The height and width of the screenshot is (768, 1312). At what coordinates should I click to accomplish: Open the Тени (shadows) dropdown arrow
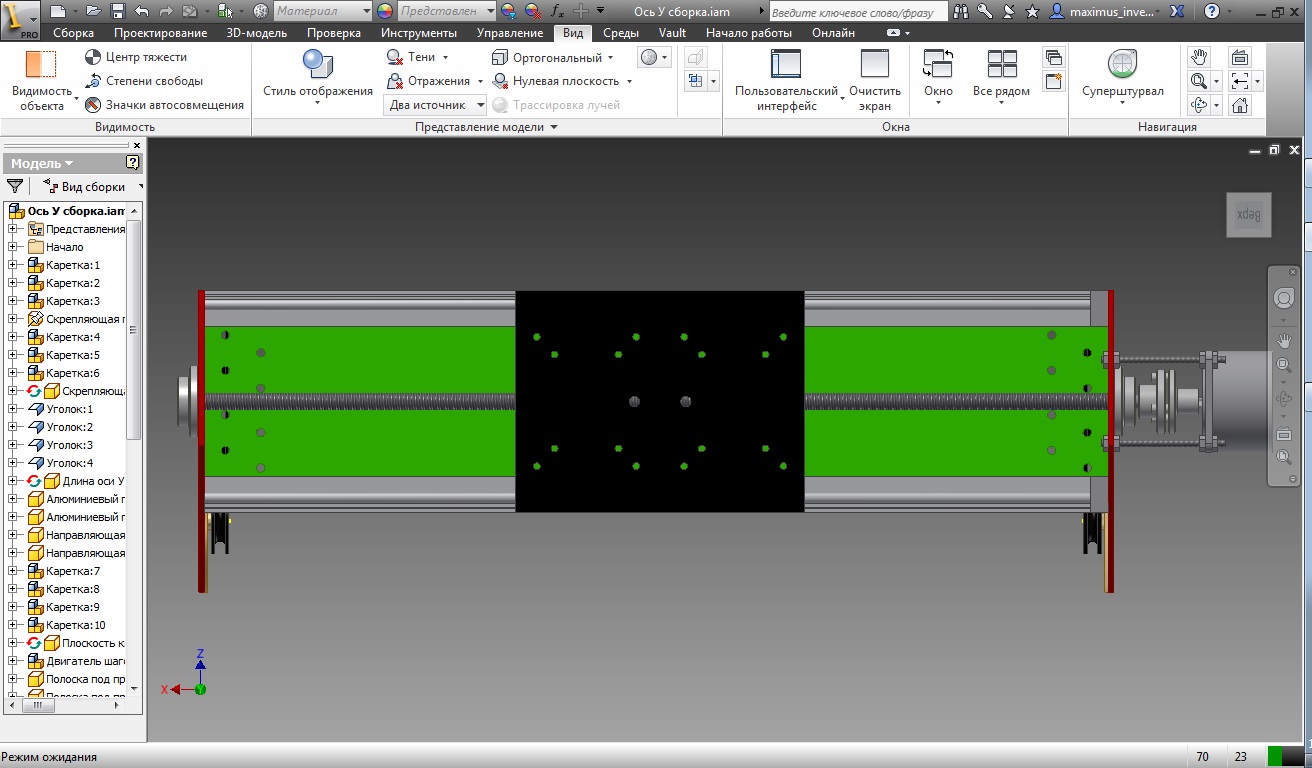point(445,58)
